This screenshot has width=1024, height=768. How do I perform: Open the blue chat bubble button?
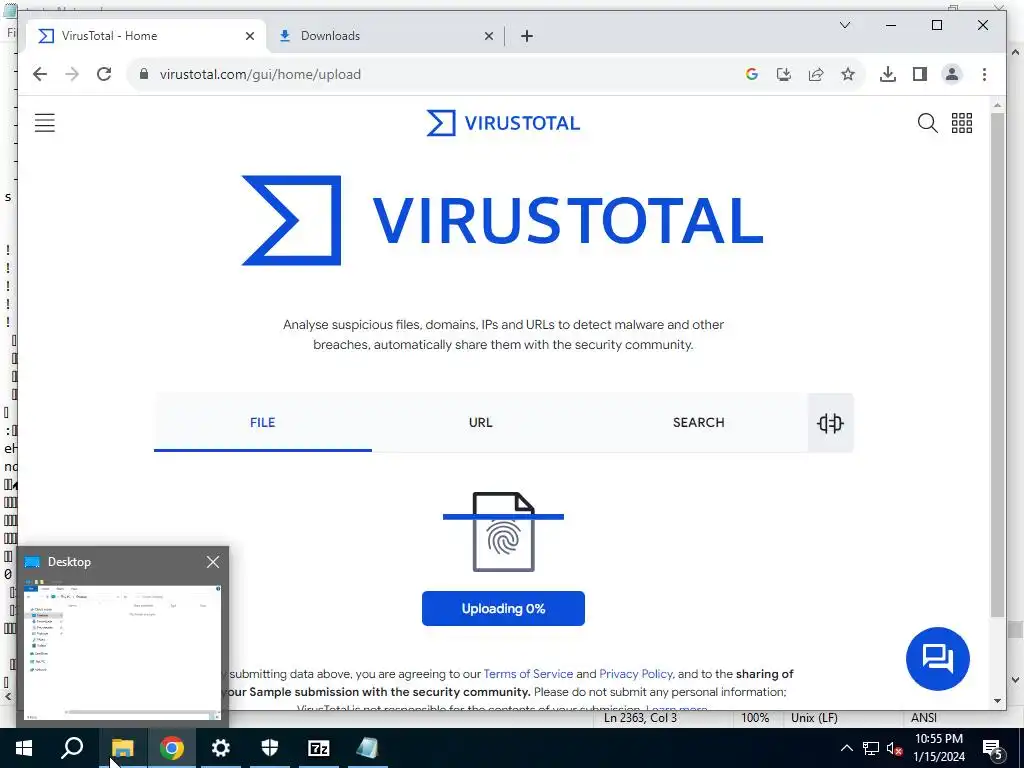coord(937,658)
